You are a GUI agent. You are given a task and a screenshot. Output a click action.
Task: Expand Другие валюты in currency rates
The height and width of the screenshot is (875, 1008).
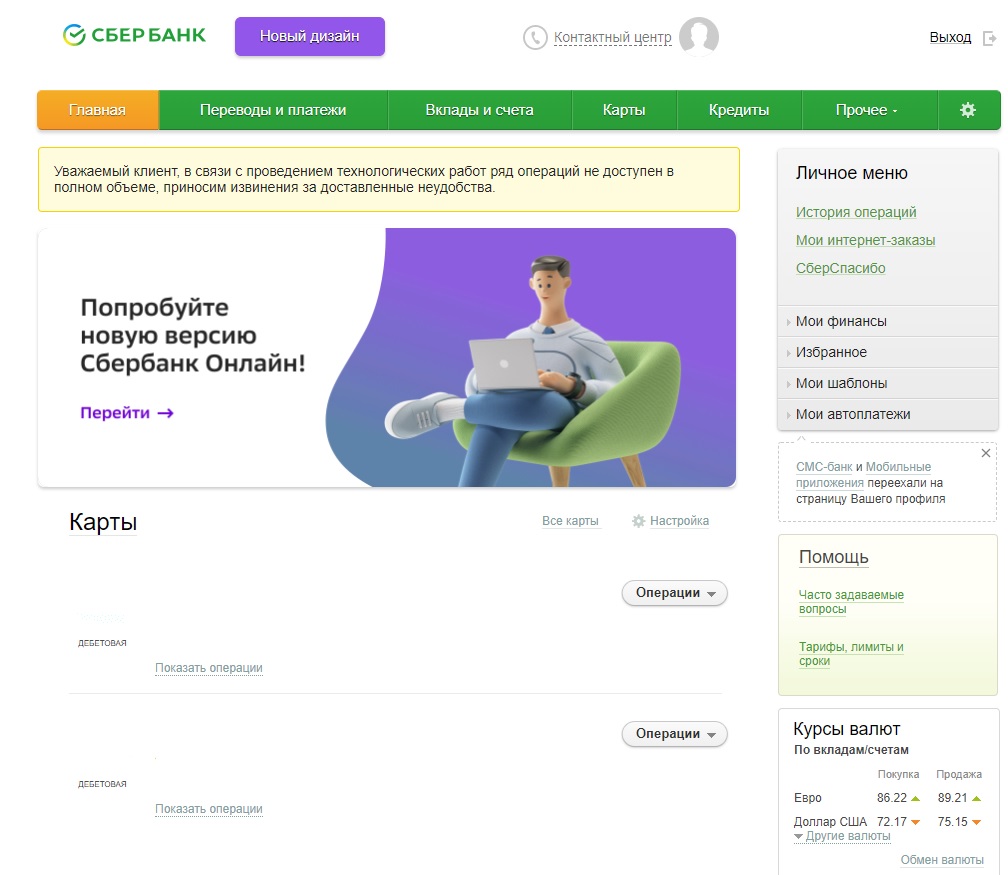843,836
